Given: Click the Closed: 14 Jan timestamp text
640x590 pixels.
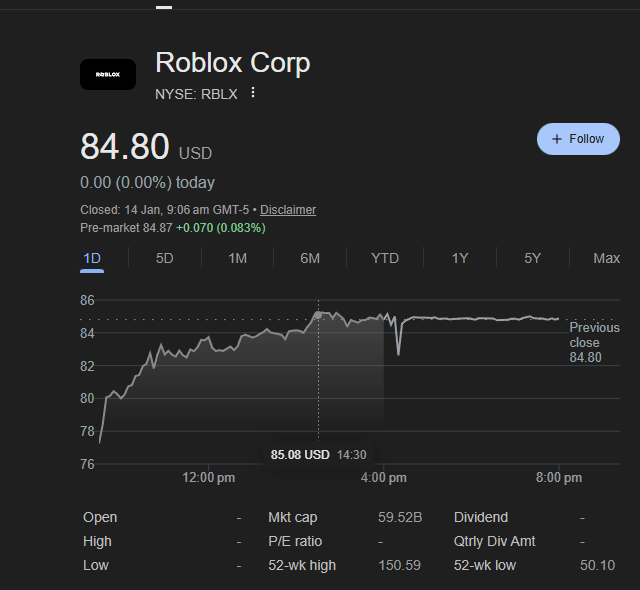Looking at the screenshot, I should click(x=164, y=210).
